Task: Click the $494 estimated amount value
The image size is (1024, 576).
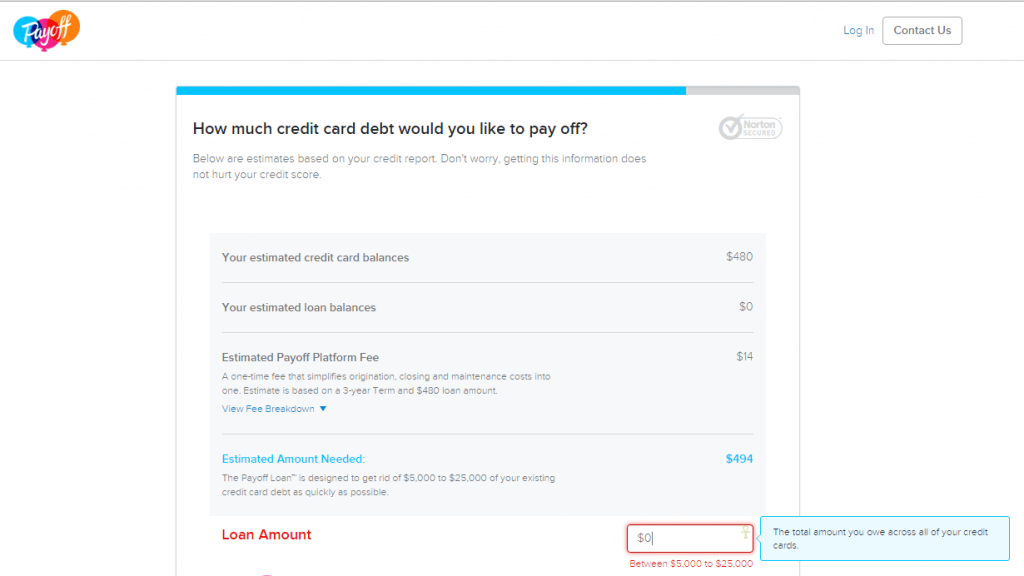Action: coord(739,459)
